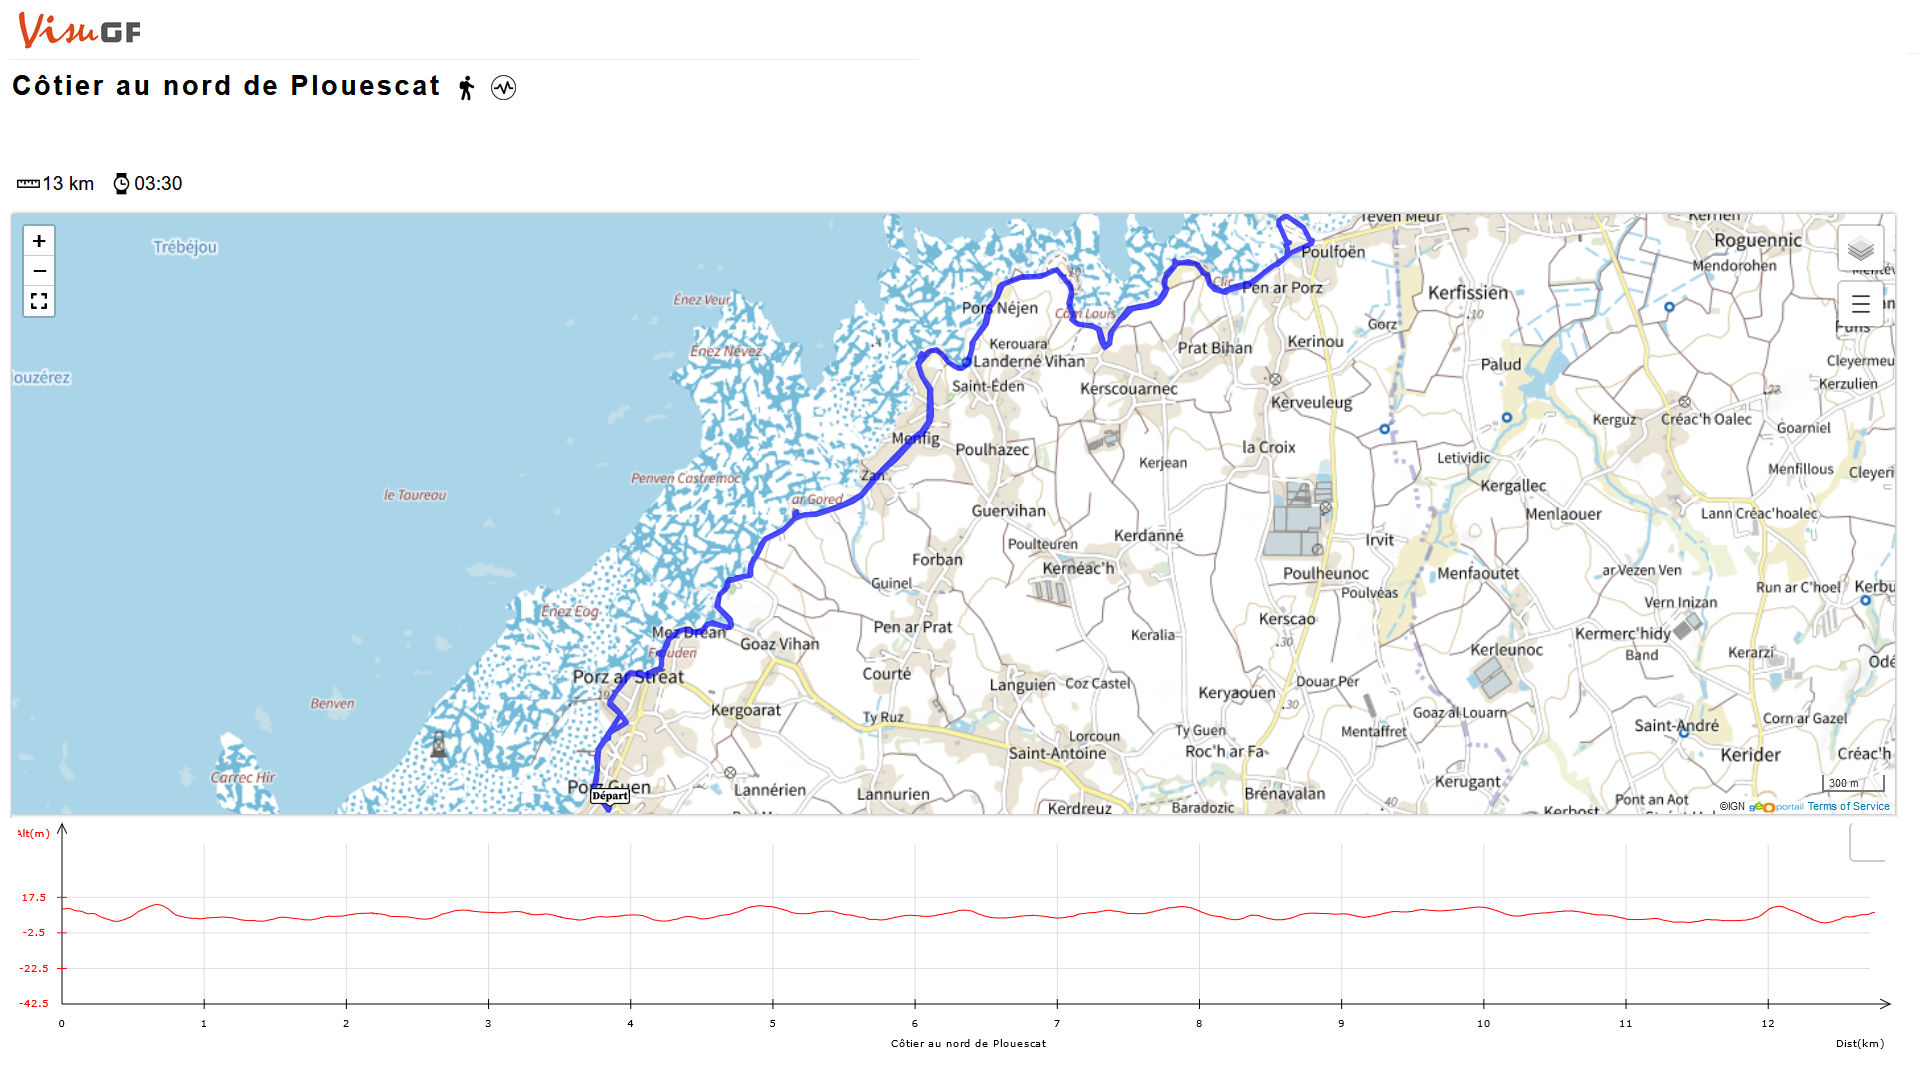The image size is (1920, 1080).
Task: Click the ruler distance icon
Action: (28, 184)
